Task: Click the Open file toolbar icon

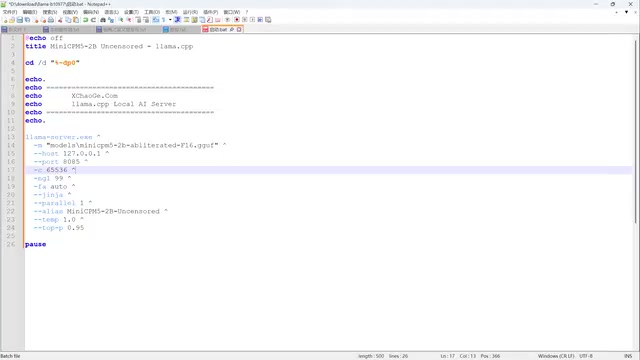Action: 12,20
